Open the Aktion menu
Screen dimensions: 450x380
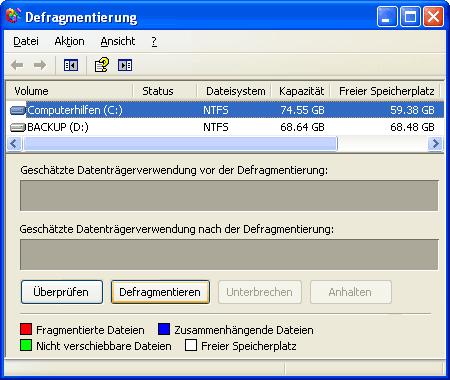tap(69, 41)
